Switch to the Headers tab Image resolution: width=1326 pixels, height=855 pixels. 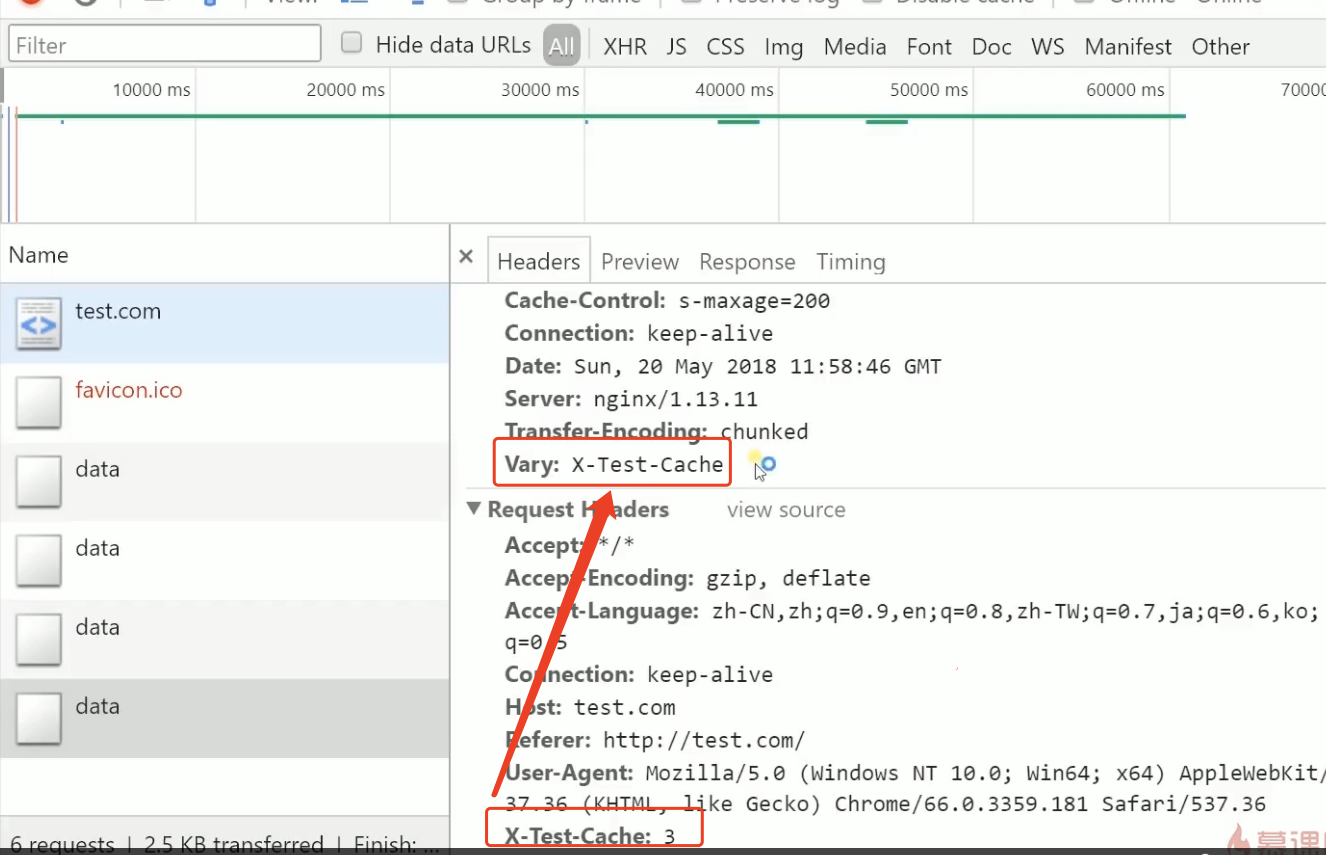538,262
